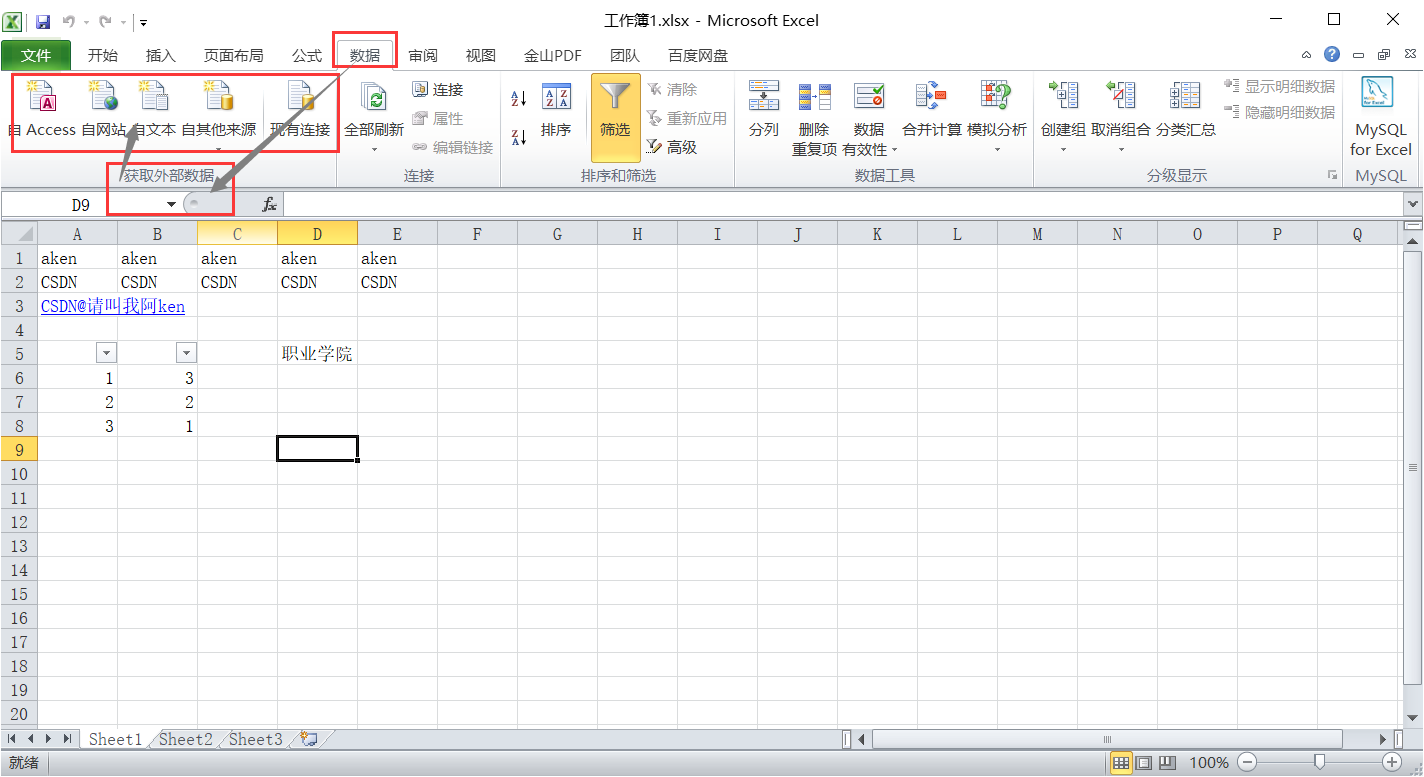Viewport: 1424px width, 777px height.
Task: Open filter dropdown in cell A5
Action: tap(106, 353)
